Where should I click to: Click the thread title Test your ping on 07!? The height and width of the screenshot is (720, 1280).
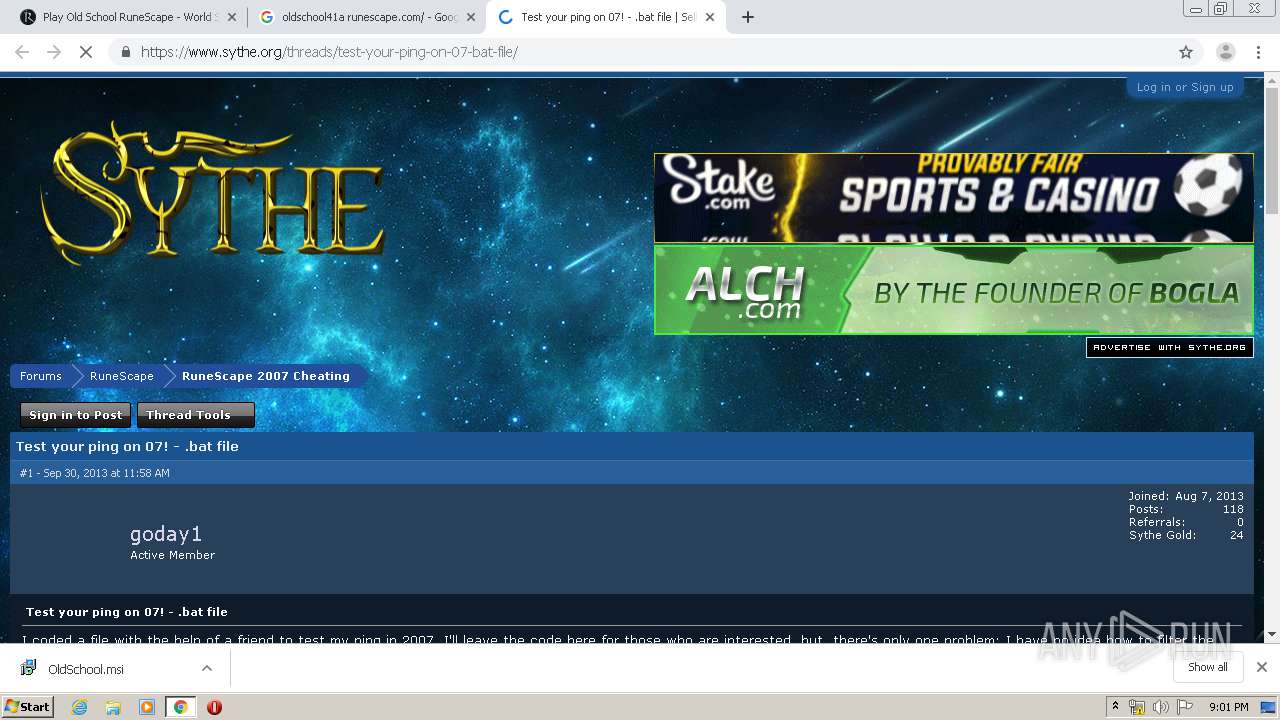pyautogui.click(x=127, y=447)
